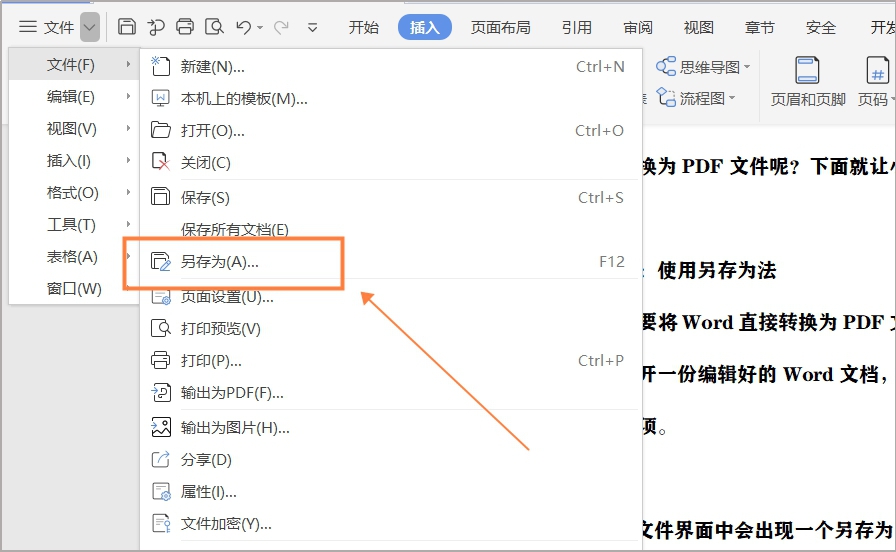Viewport: 896px width, 552px height.
Task: Choose 页面设置(U)... menu entry
Action: (390, 297)
